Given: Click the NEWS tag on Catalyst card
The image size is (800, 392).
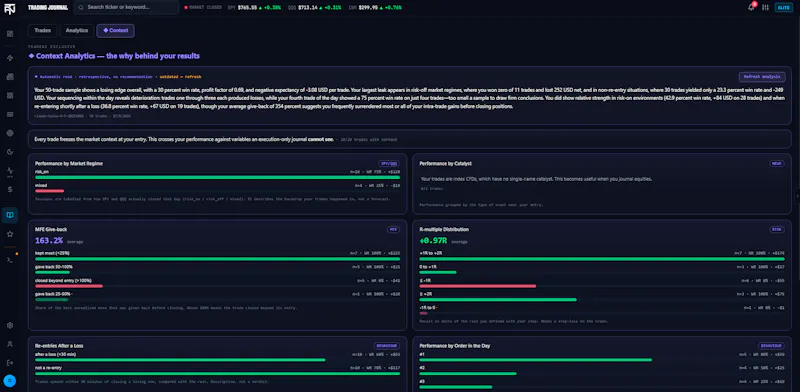Looking at the screenshot, I should click(x=777, y=164).
